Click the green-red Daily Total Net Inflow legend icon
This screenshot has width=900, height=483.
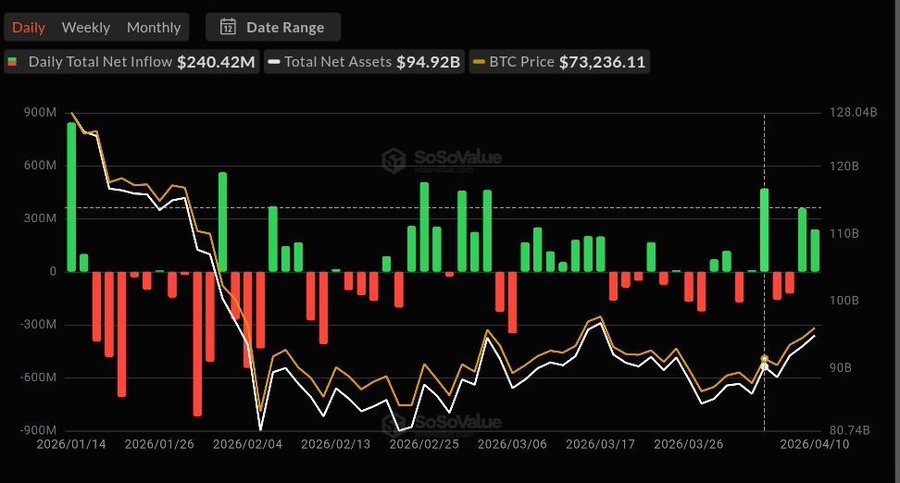[13, 62]
